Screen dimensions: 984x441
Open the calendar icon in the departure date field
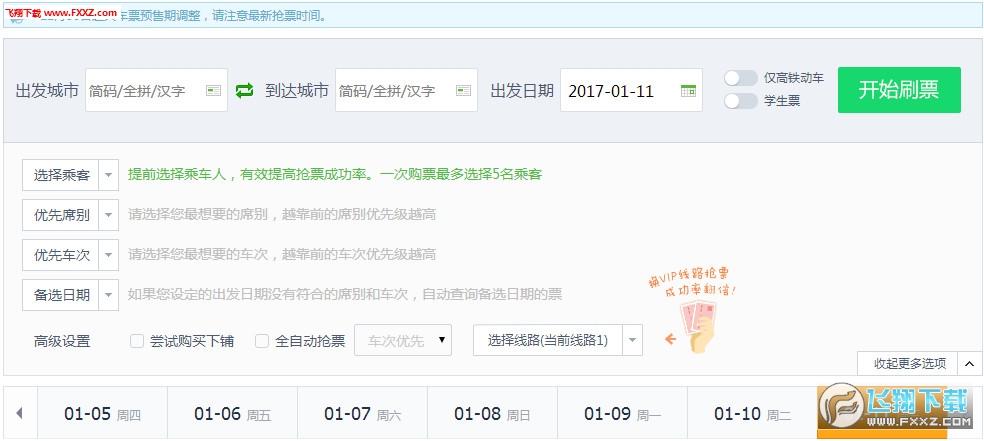[687, 91]
